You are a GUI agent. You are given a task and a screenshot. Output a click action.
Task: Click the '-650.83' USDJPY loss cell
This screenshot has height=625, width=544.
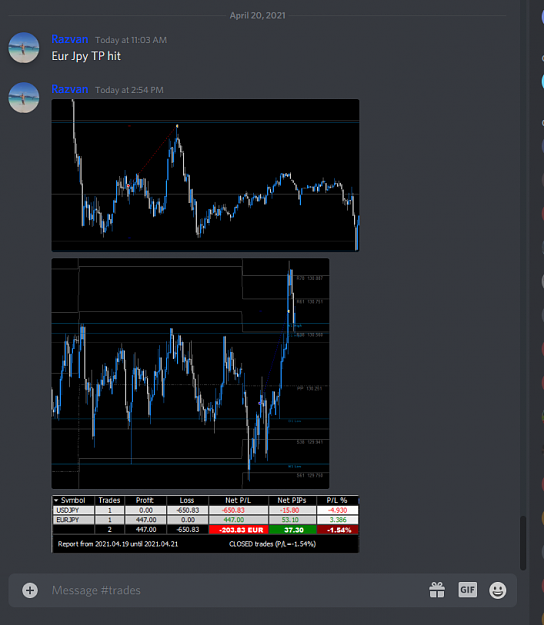[187, 510]
